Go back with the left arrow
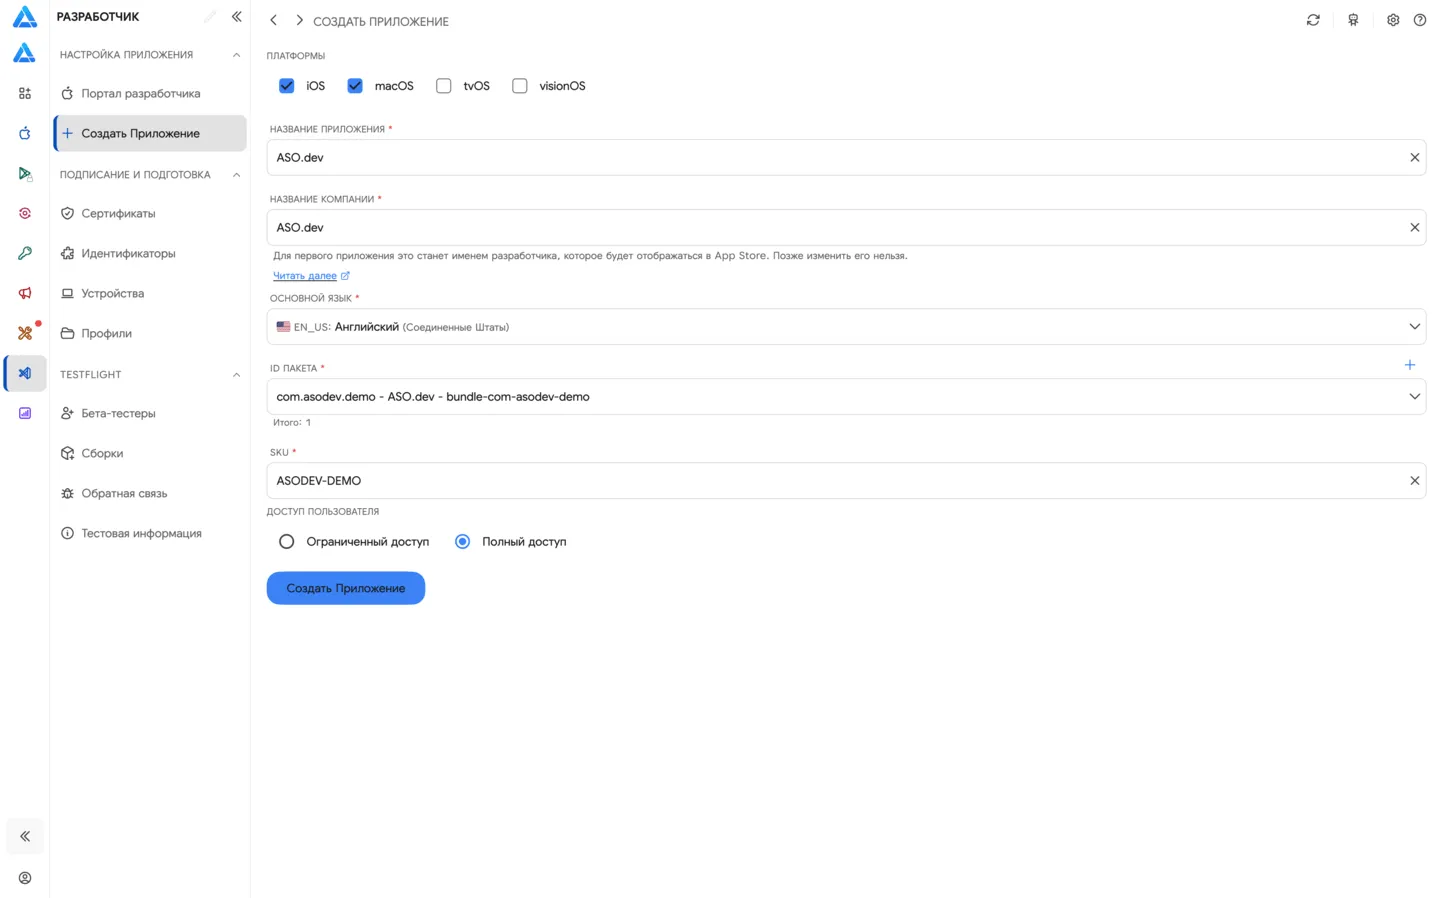Screen dimensions: 1440x898 pos(274,20)
